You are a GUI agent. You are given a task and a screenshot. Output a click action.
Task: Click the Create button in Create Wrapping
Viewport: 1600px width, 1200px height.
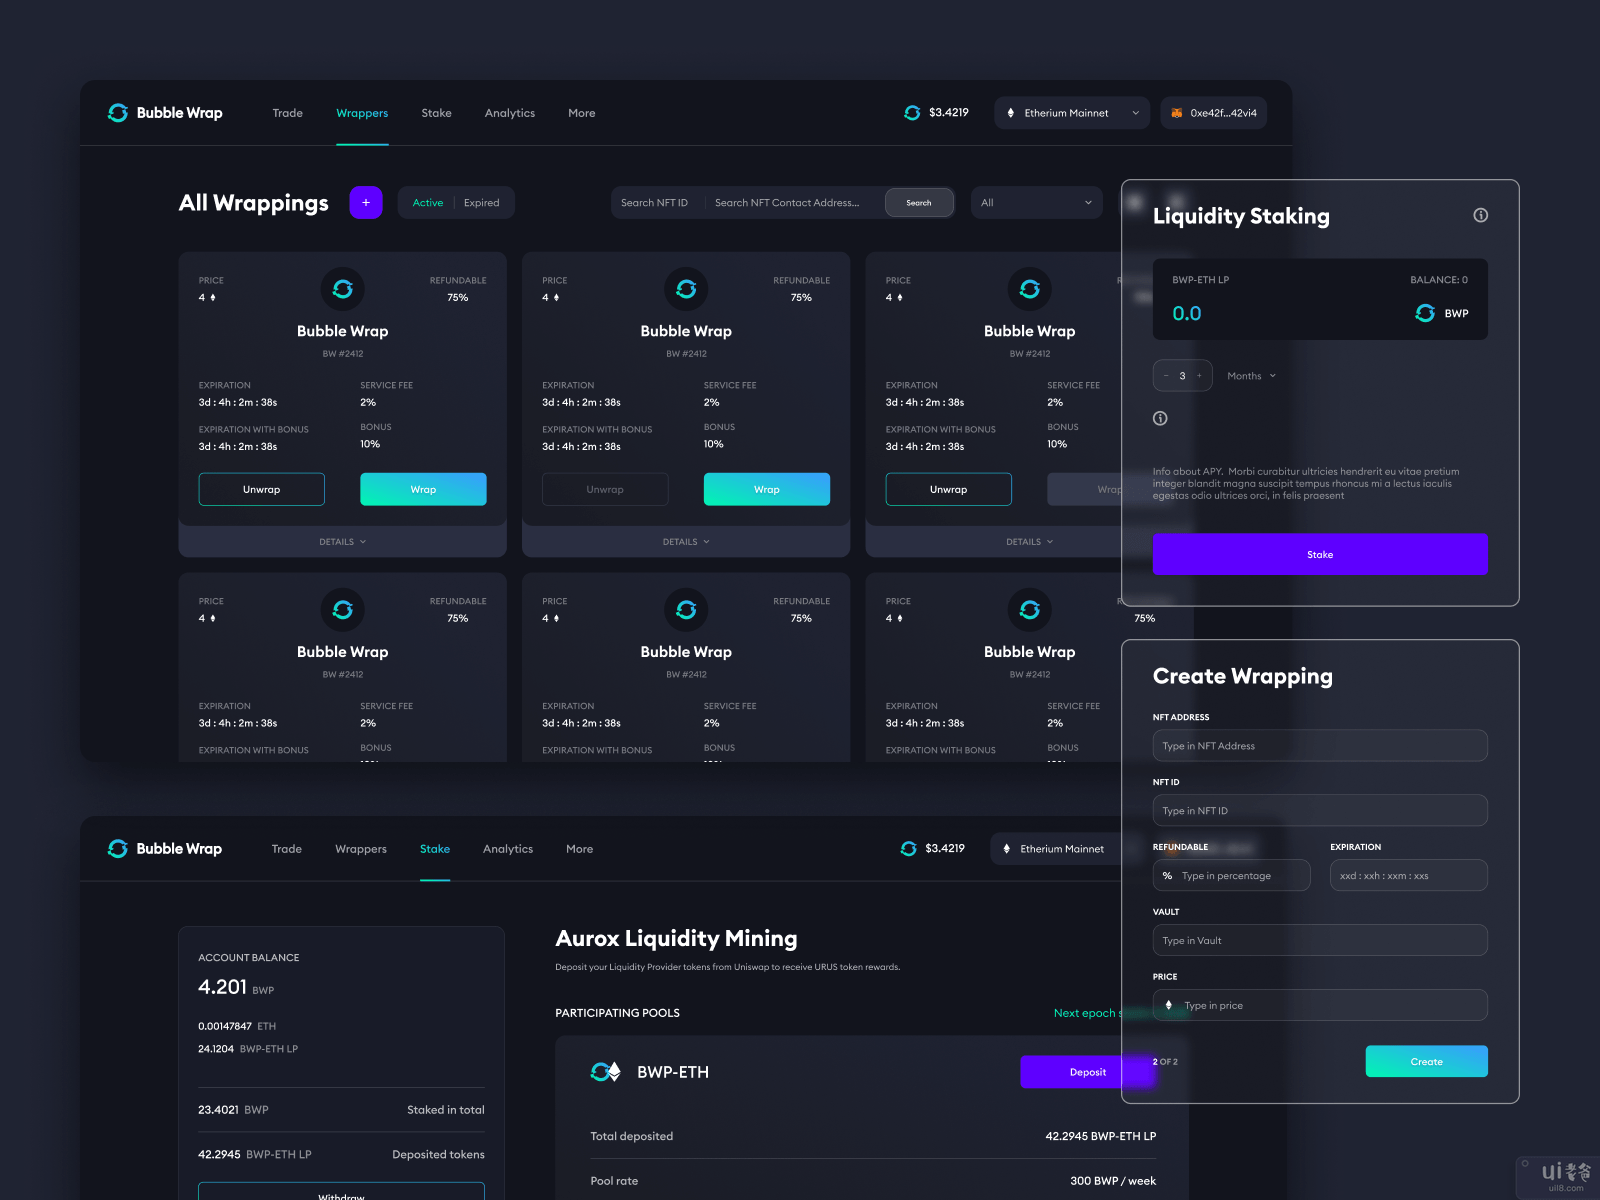pos(1426,1061)
